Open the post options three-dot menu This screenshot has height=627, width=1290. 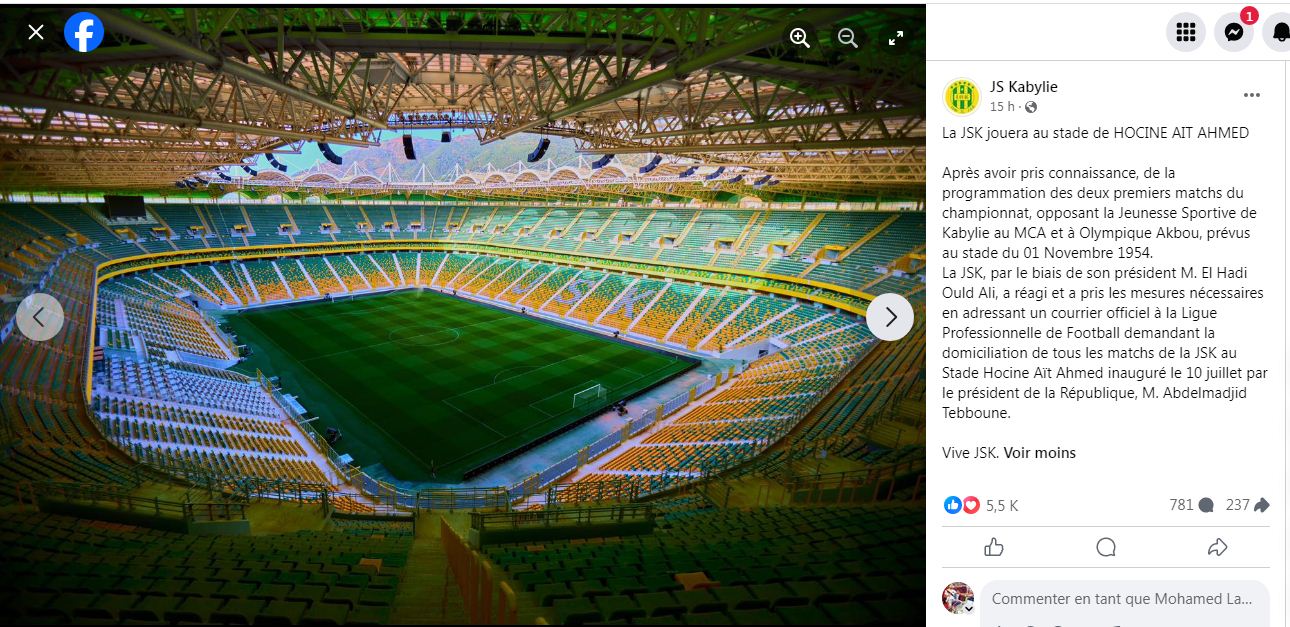[x=1252, y=95]
